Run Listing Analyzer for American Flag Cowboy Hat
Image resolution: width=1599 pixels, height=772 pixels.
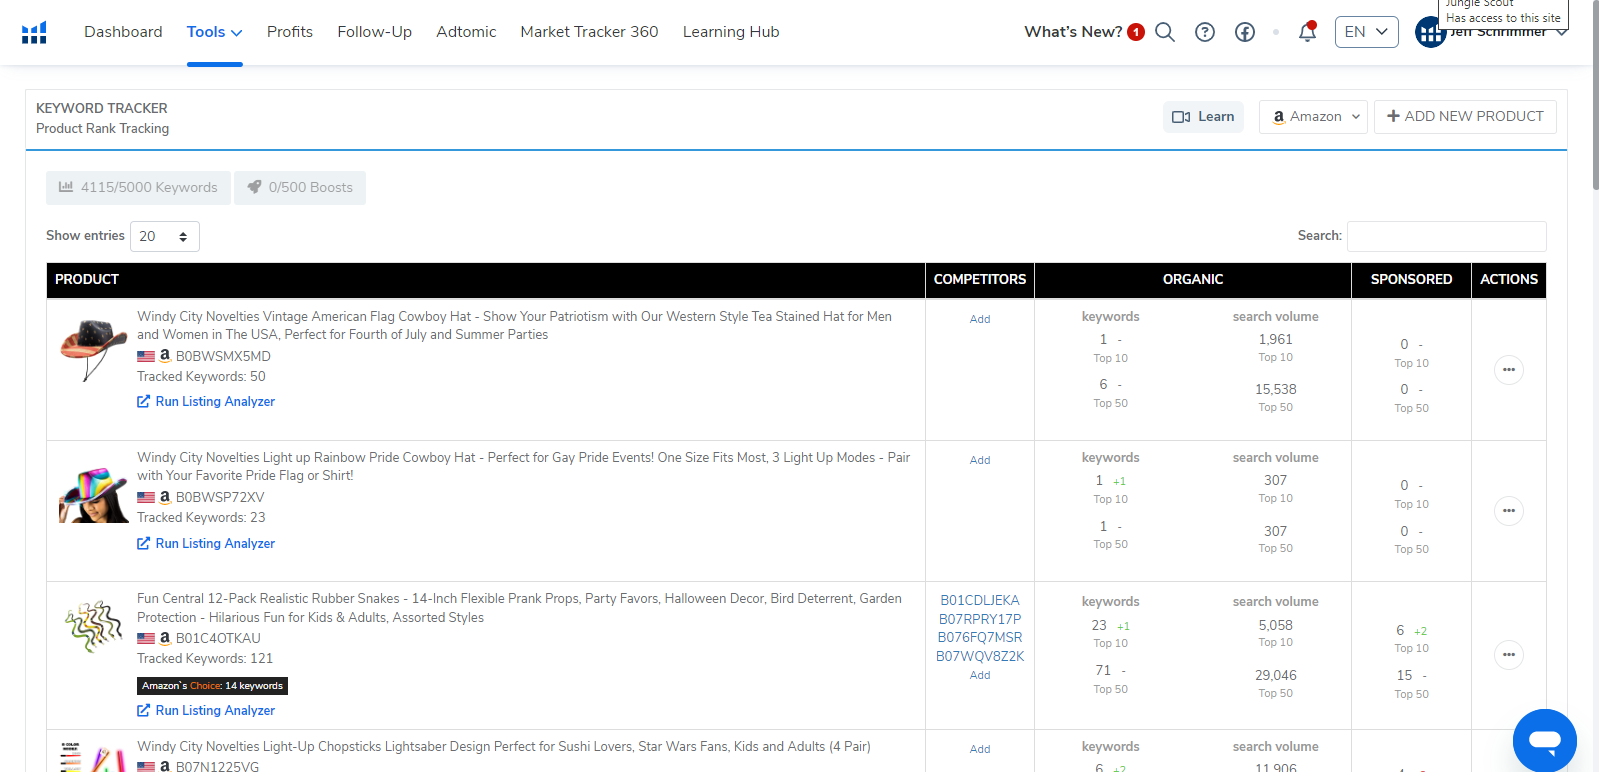pyautogui.click(x=206, y=402)
